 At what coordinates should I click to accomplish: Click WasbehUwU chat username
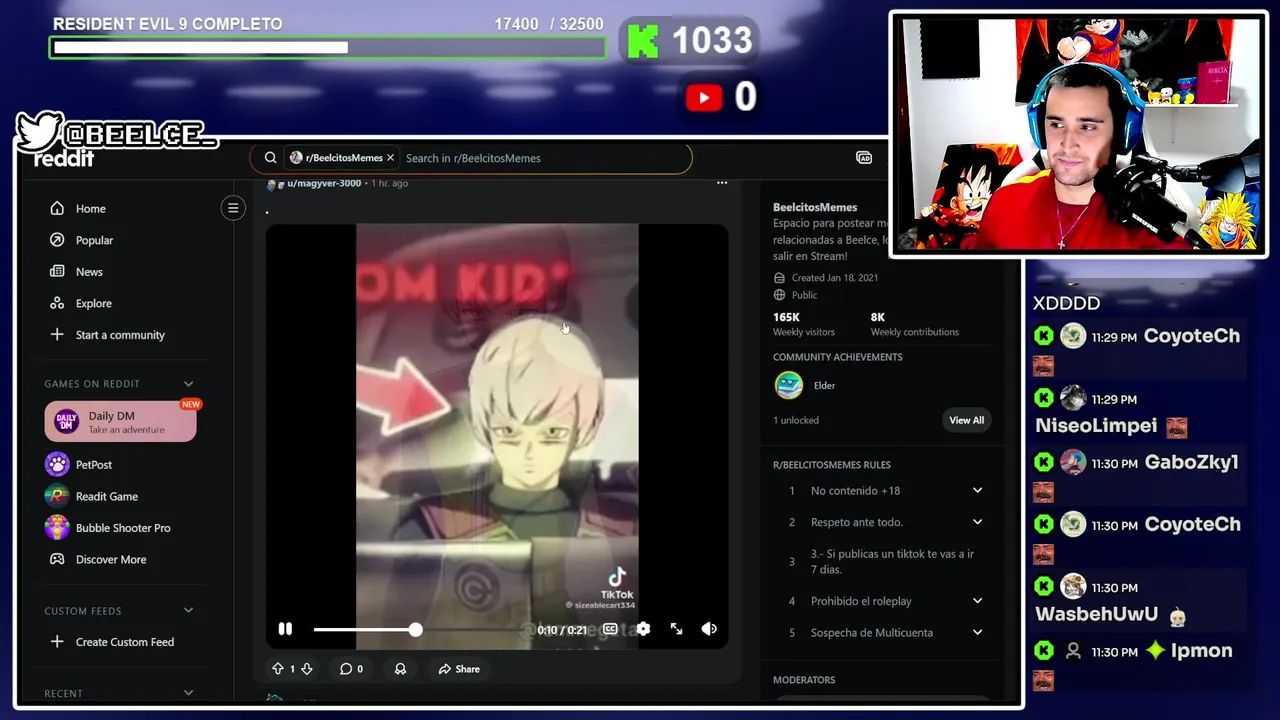pos(1096,614)
